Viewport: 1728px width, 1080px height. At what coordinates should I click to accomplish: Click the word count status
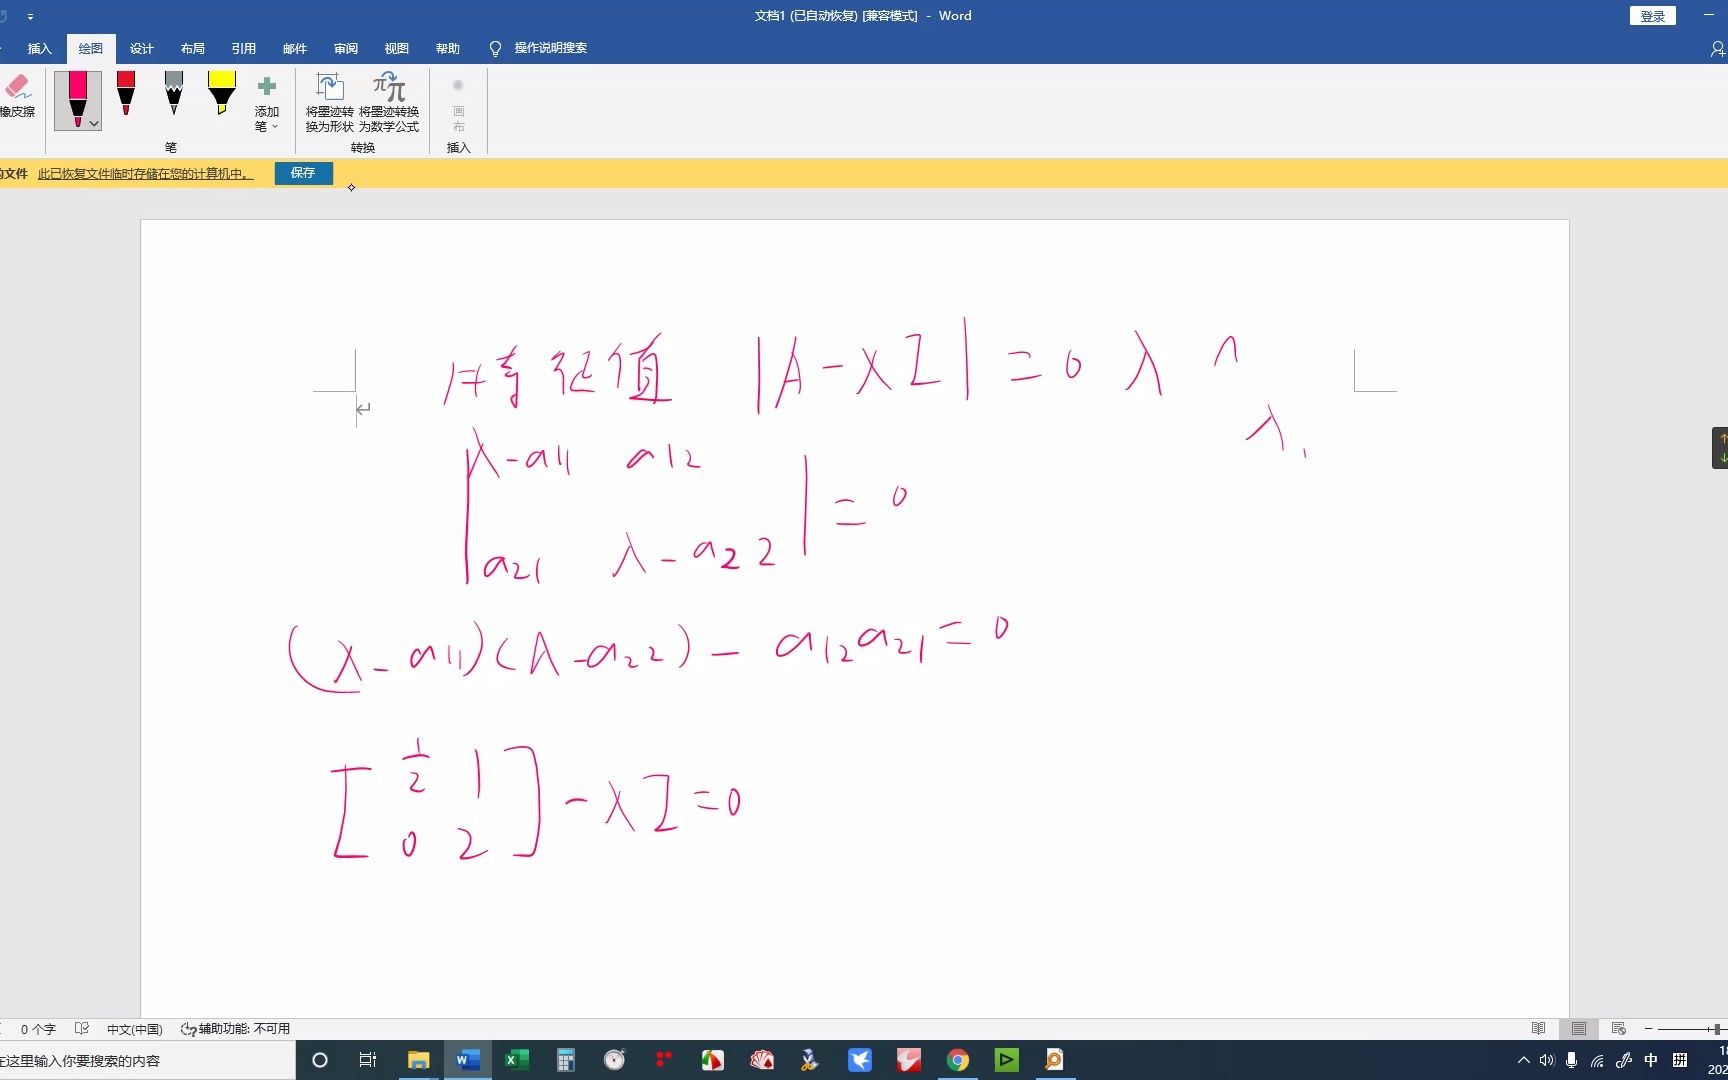[x=38, y=1029]
